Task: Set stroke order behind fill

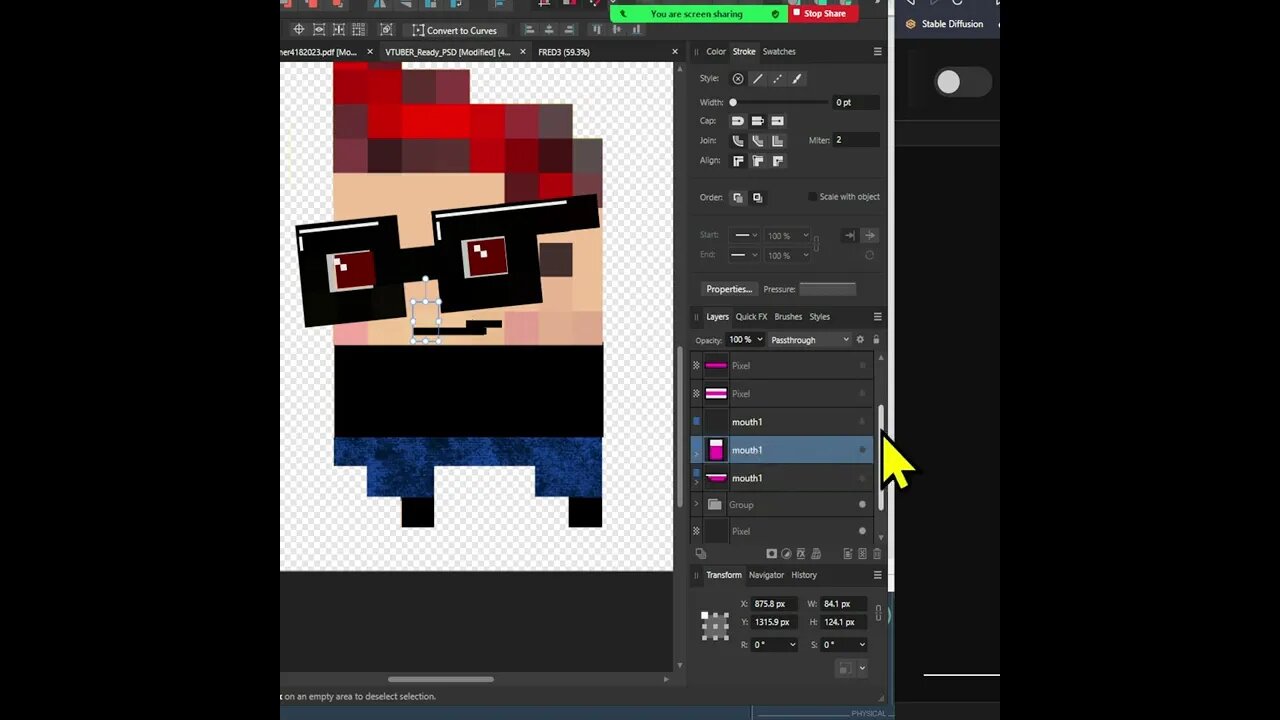Action: click(738, 197)
